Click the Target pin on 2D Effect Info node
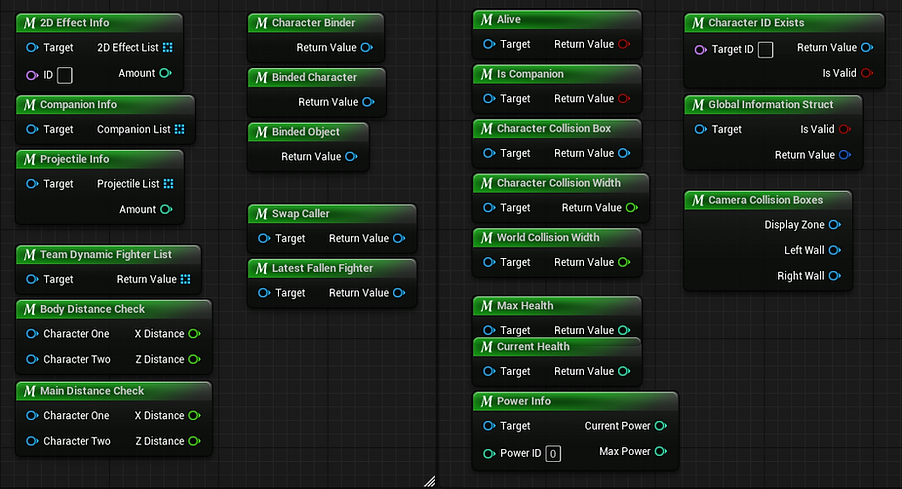Image resolution: width=902 pixels, height=489 pixels. coord(32,47)
